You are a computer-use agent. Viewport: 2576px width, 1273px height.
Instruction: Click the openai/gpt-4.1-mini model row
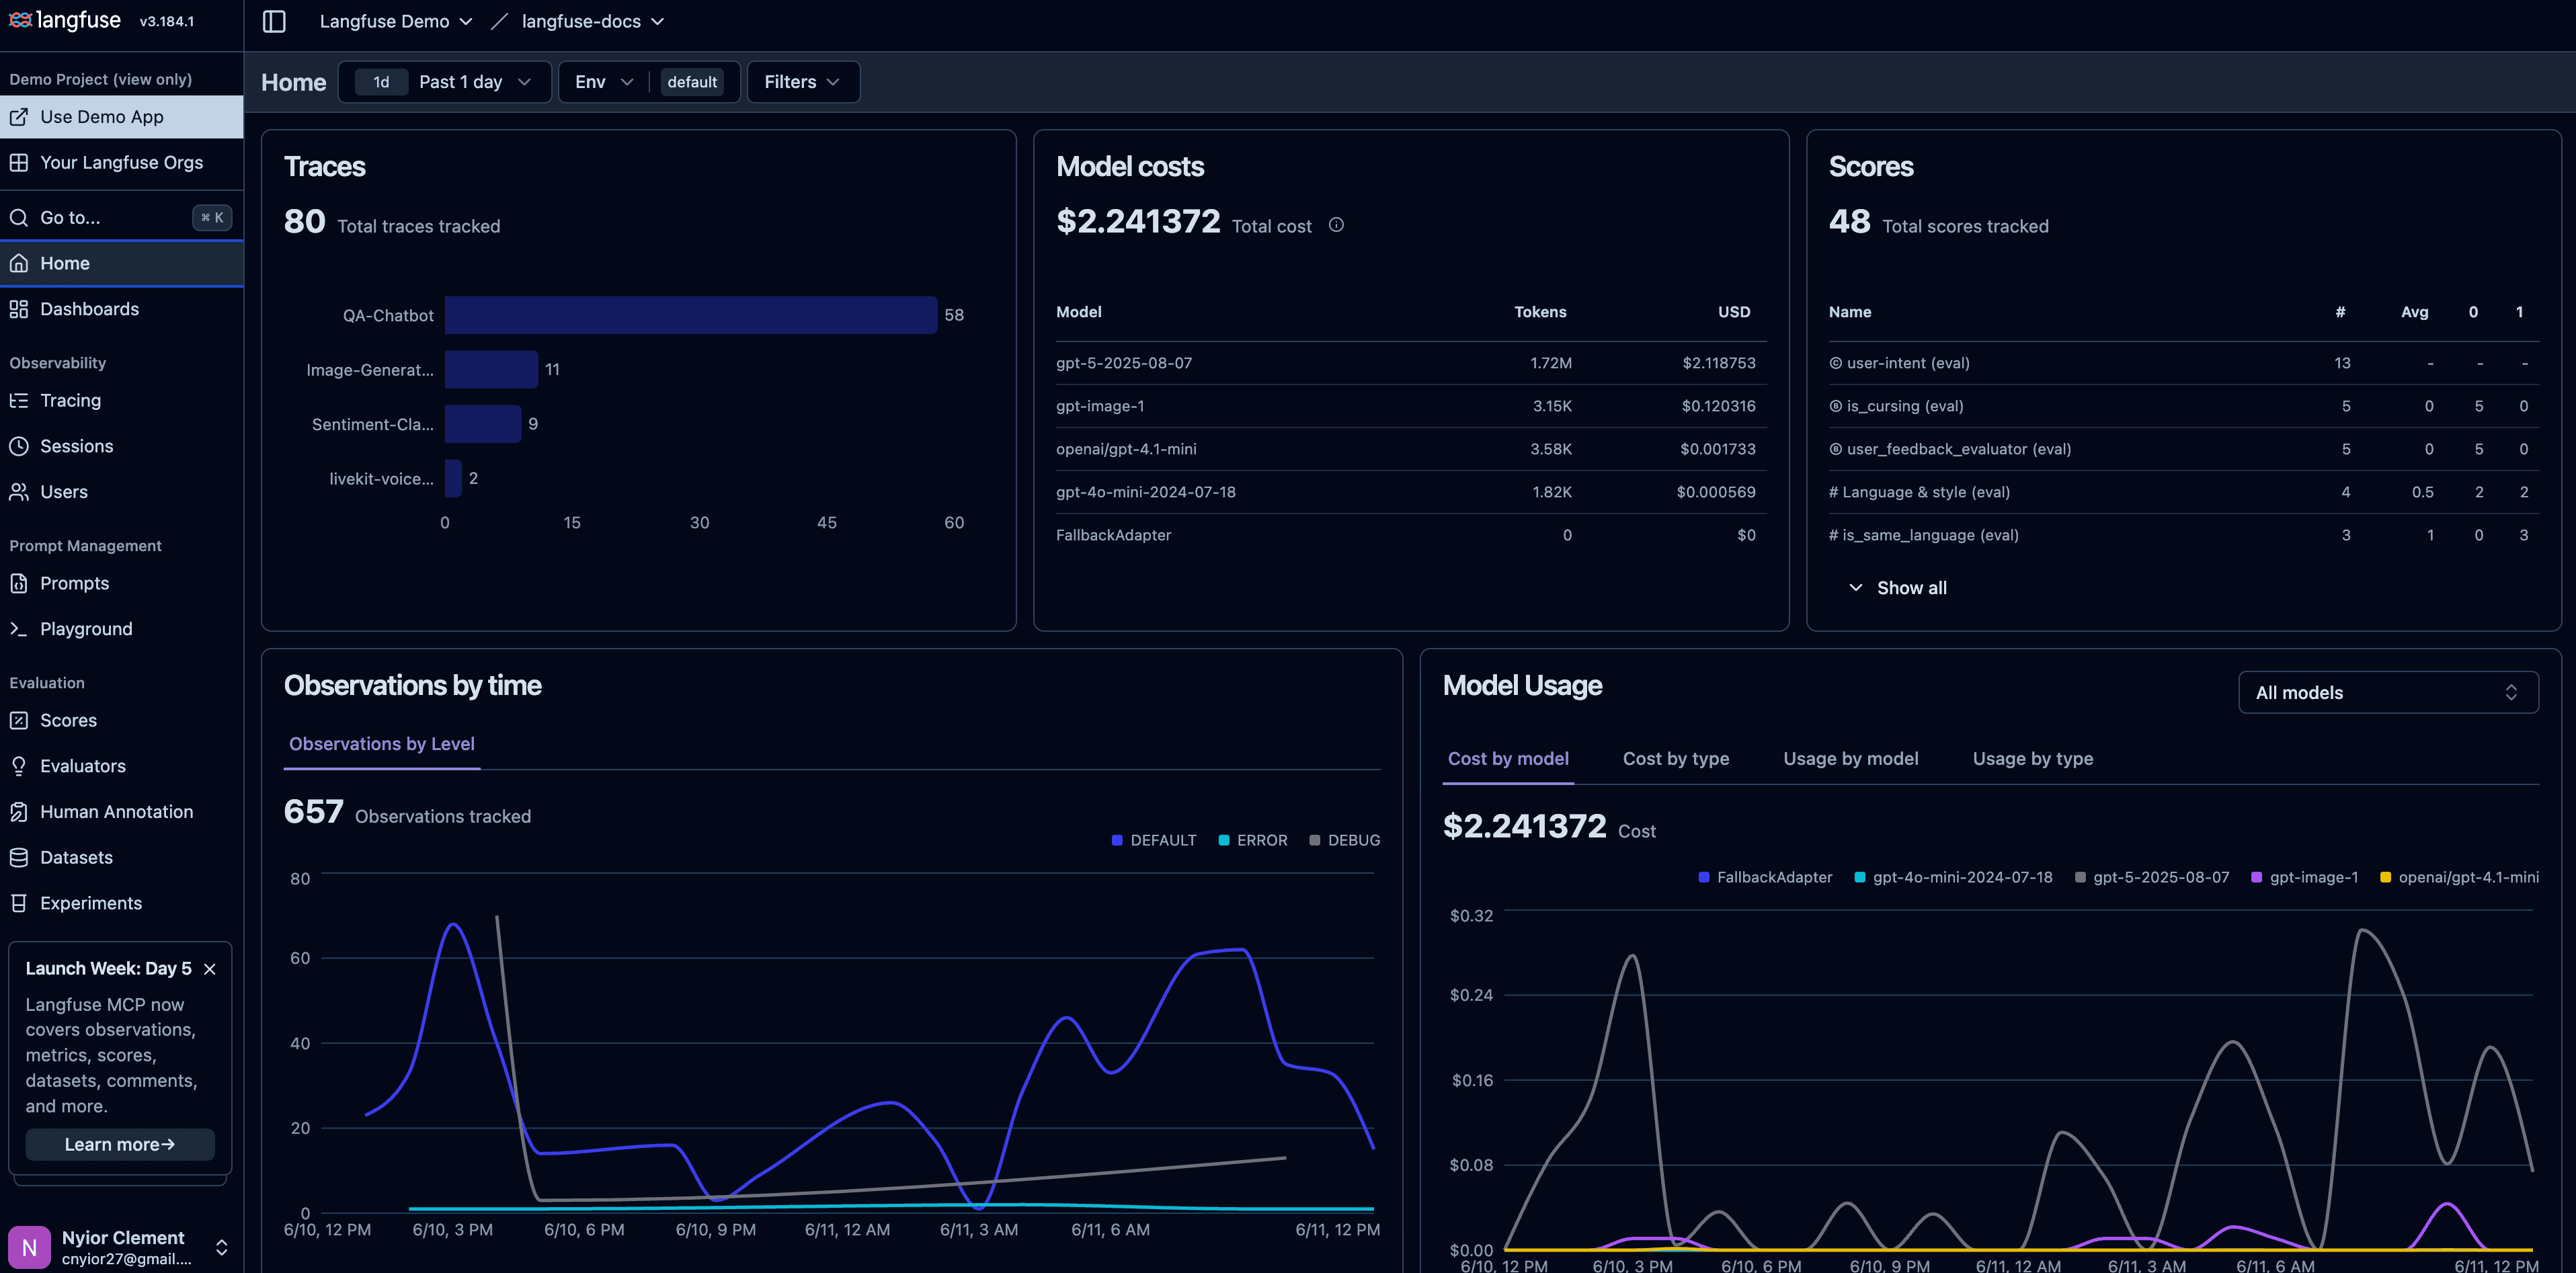tap(1410, 449)
